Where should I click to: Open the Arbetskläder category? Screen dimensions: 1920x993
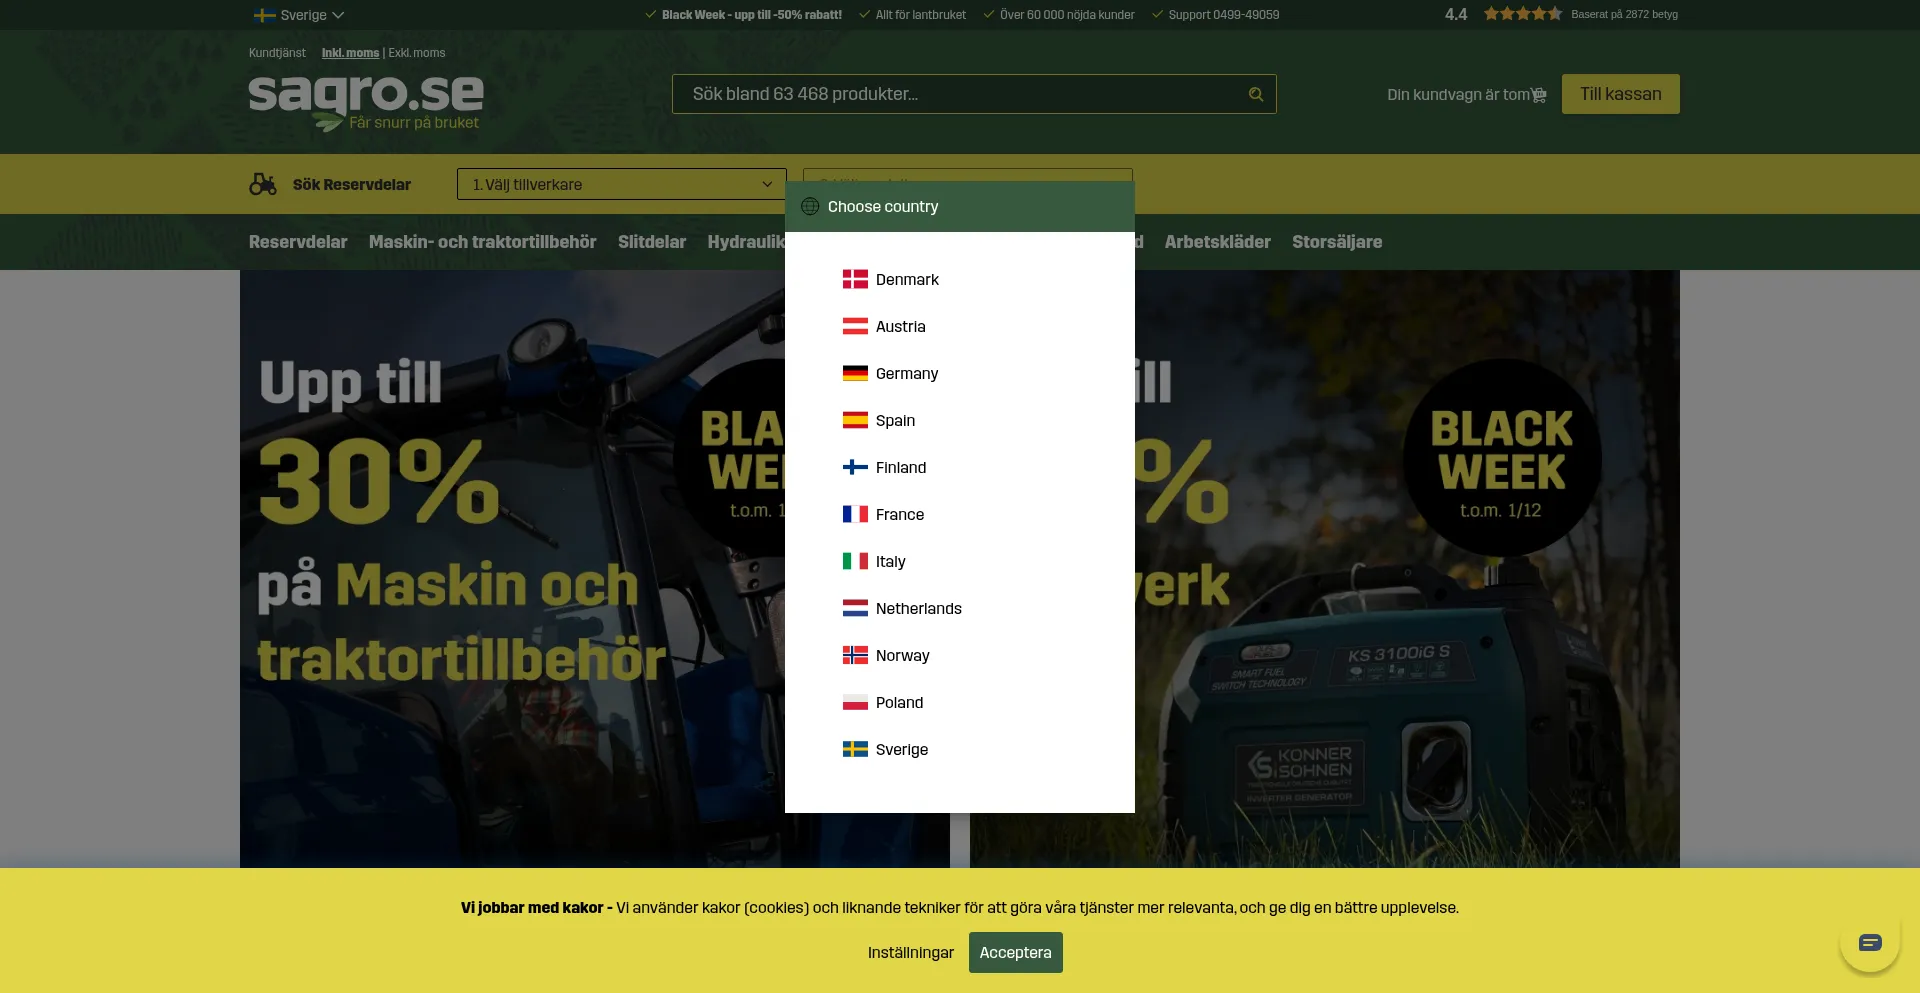pyautogui.click(x=1217, y=242)
